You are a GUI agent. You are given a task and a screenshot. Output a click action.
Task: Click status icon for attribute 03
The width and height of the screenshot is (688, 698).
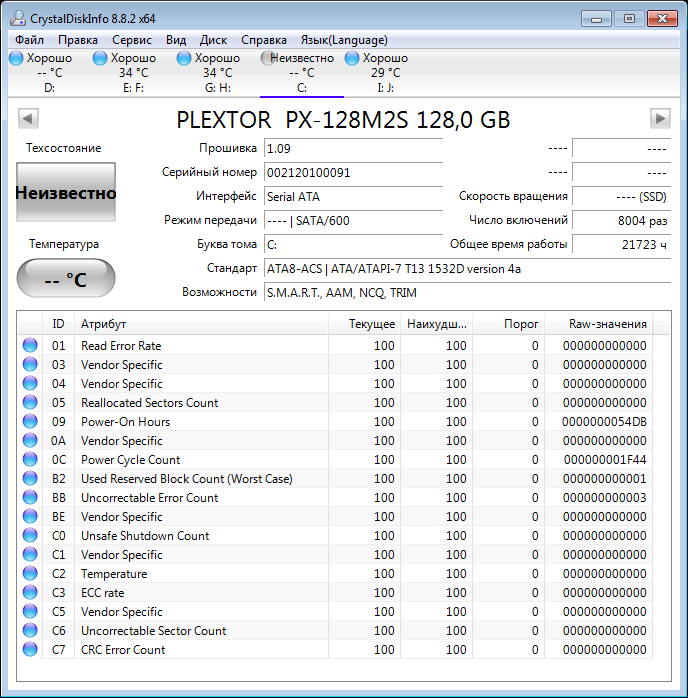pyautogui.click(x=30, y=365)
